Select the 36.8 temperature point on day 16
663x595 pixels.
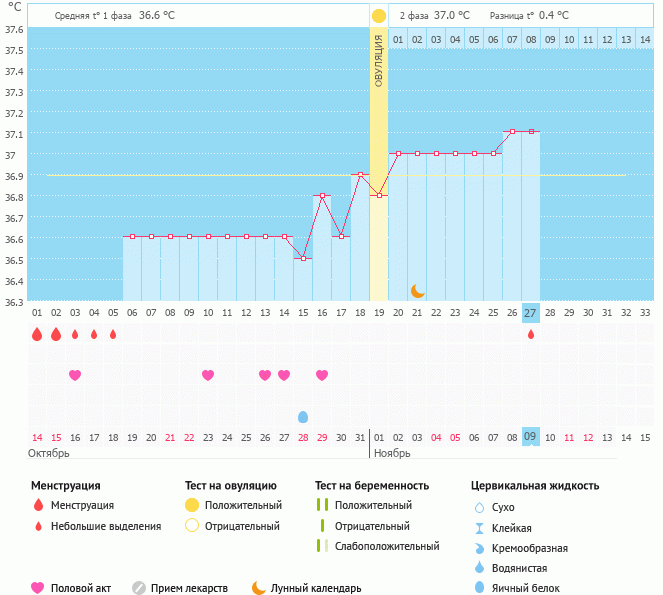tap(322, 196)
